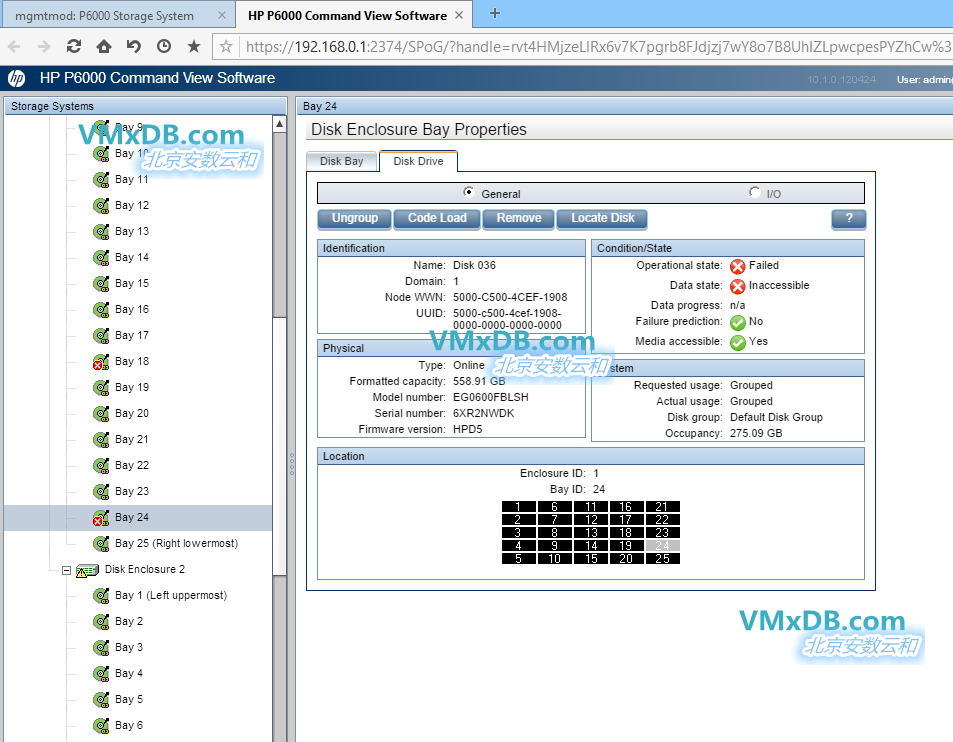Click bay 13 in enclosure location map
953x742 pixels.
(591, 532)
